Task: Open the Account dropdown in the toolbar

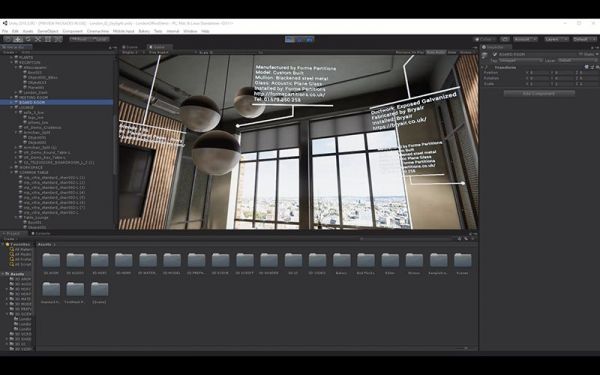Action: 525,39
